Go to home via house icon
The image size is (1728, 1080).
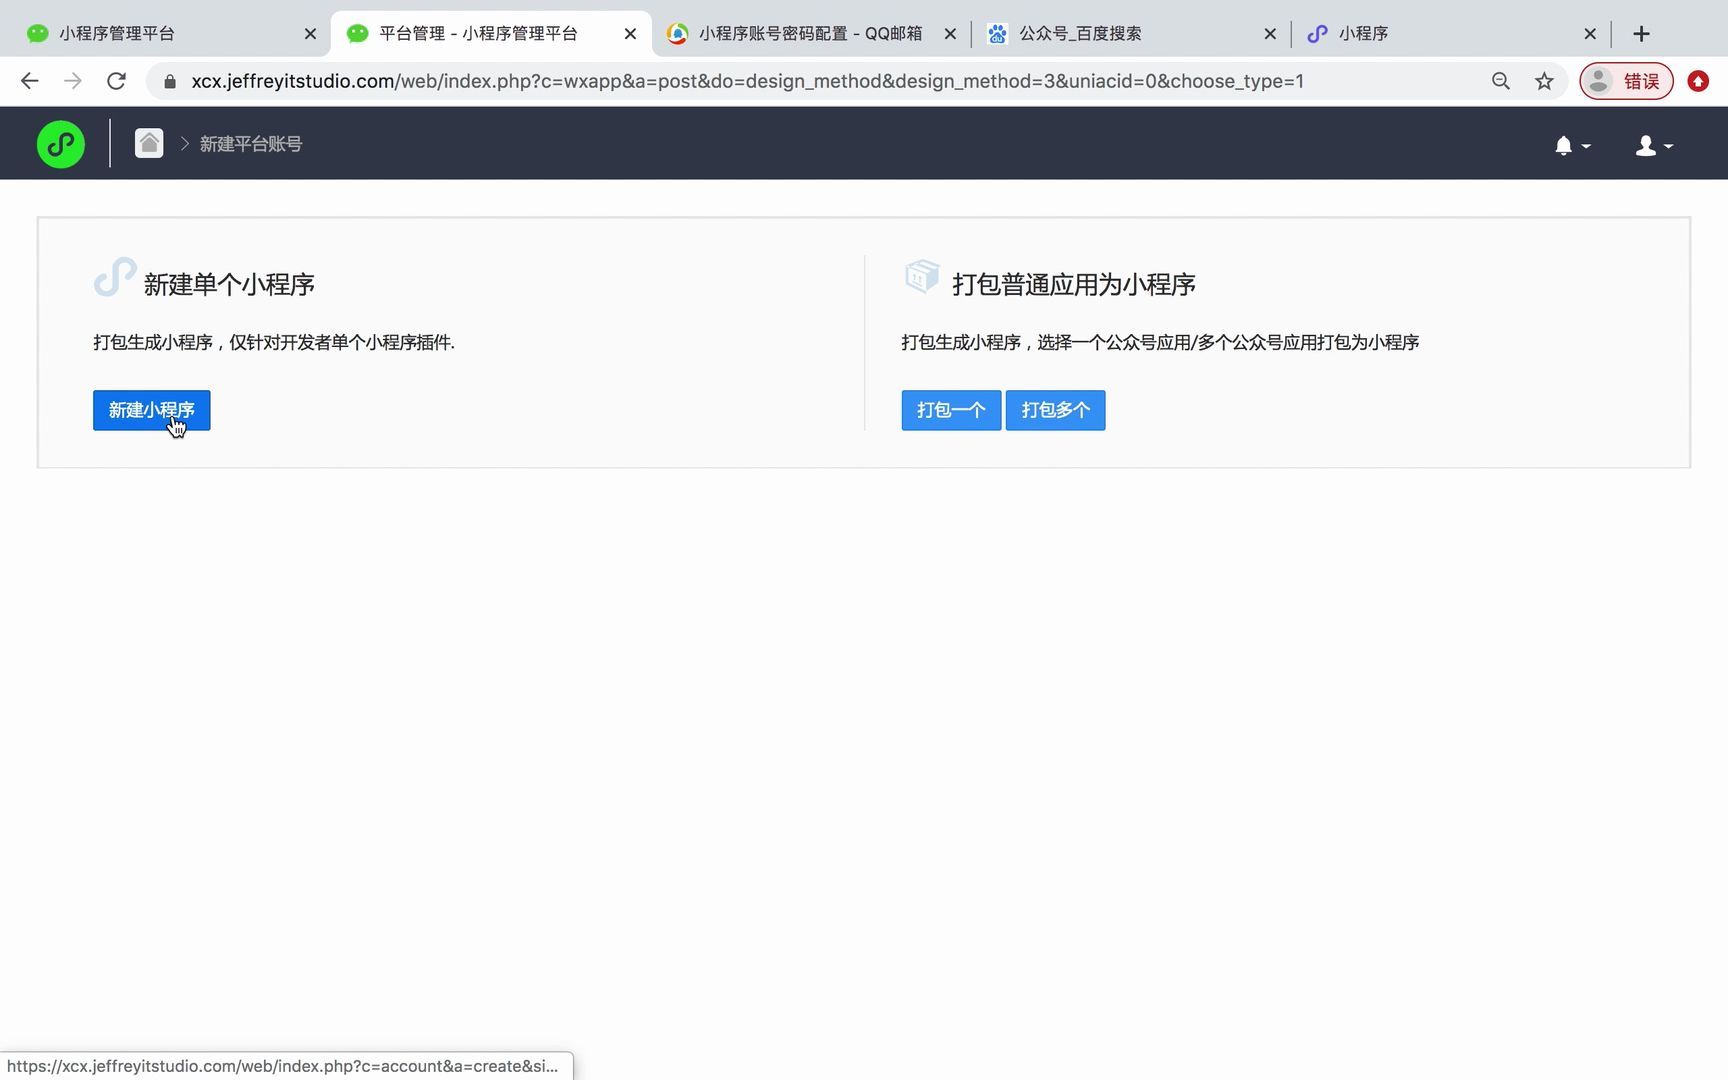(149, 143)
